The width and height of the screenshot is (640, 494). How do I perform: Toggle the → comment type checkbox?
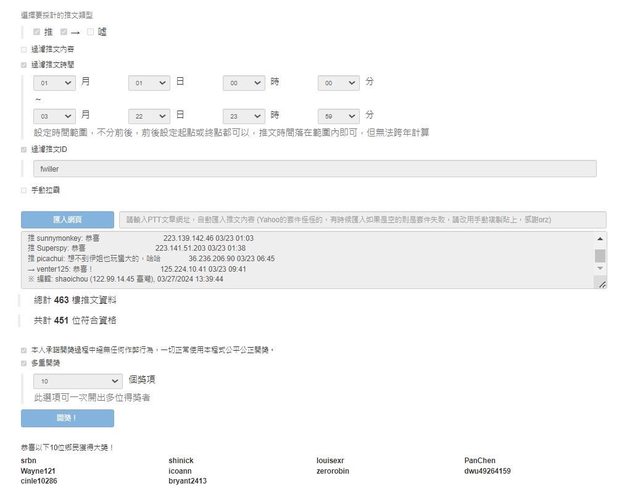[64, 32]
